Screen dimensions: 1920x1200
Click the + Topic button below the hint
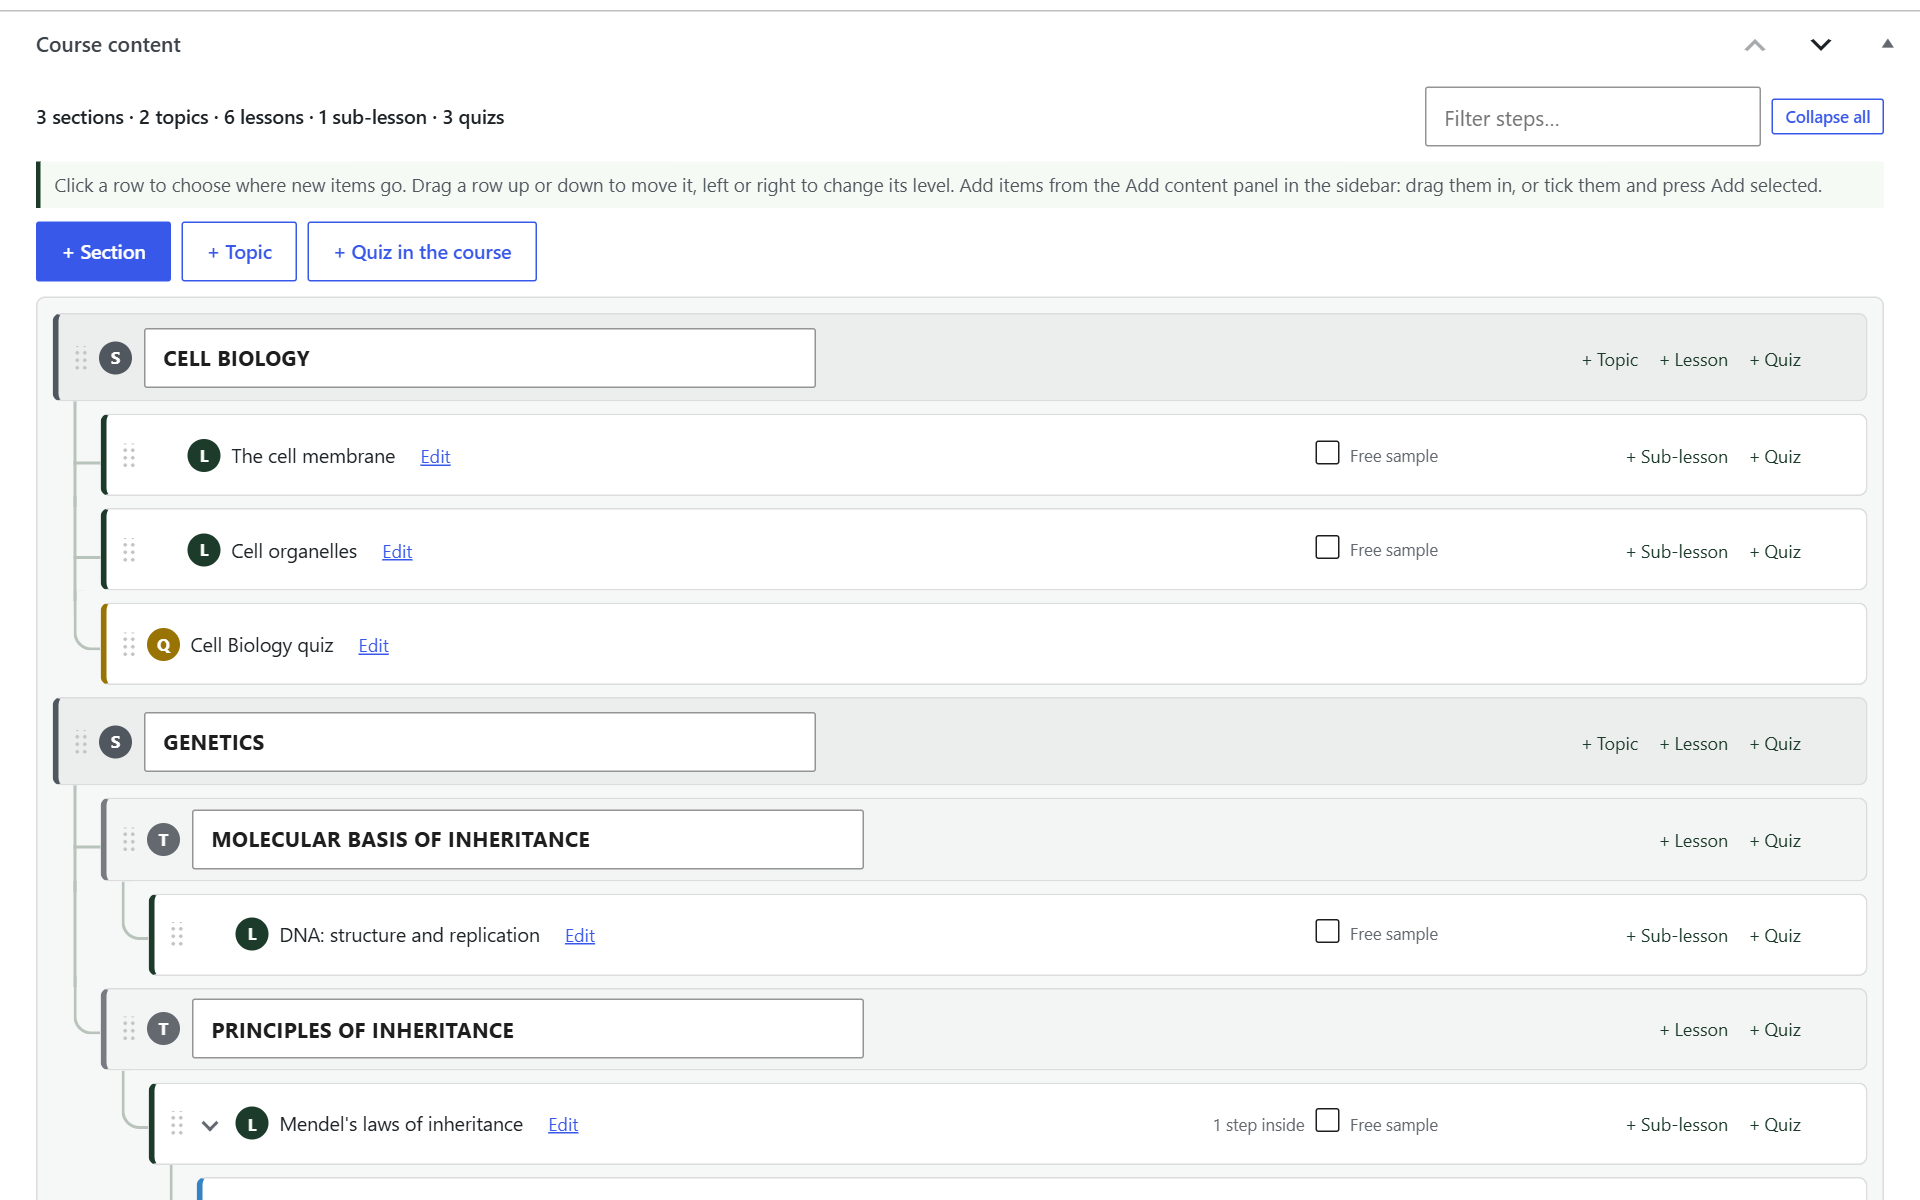tap(239, 252)
